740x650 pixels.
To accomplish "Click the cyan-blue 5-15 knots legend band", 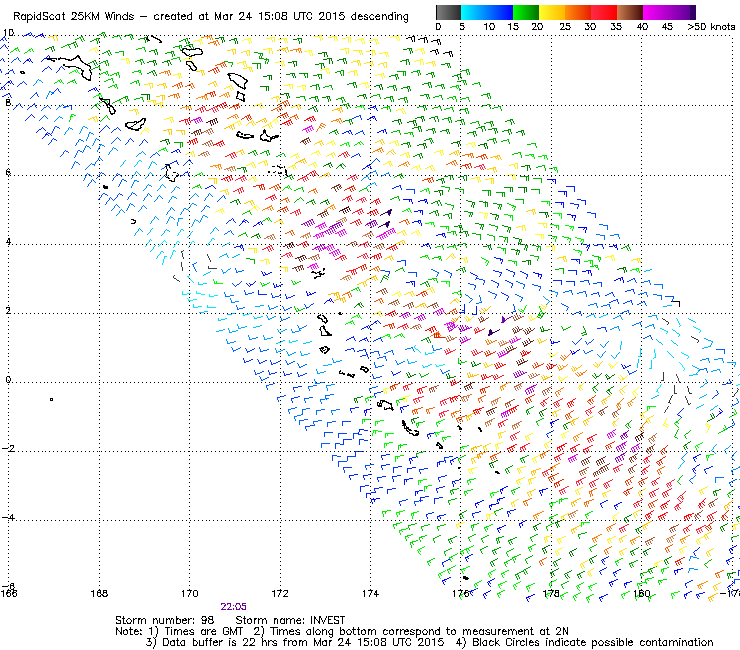I will pyautogui.click(x=487, y=12).
